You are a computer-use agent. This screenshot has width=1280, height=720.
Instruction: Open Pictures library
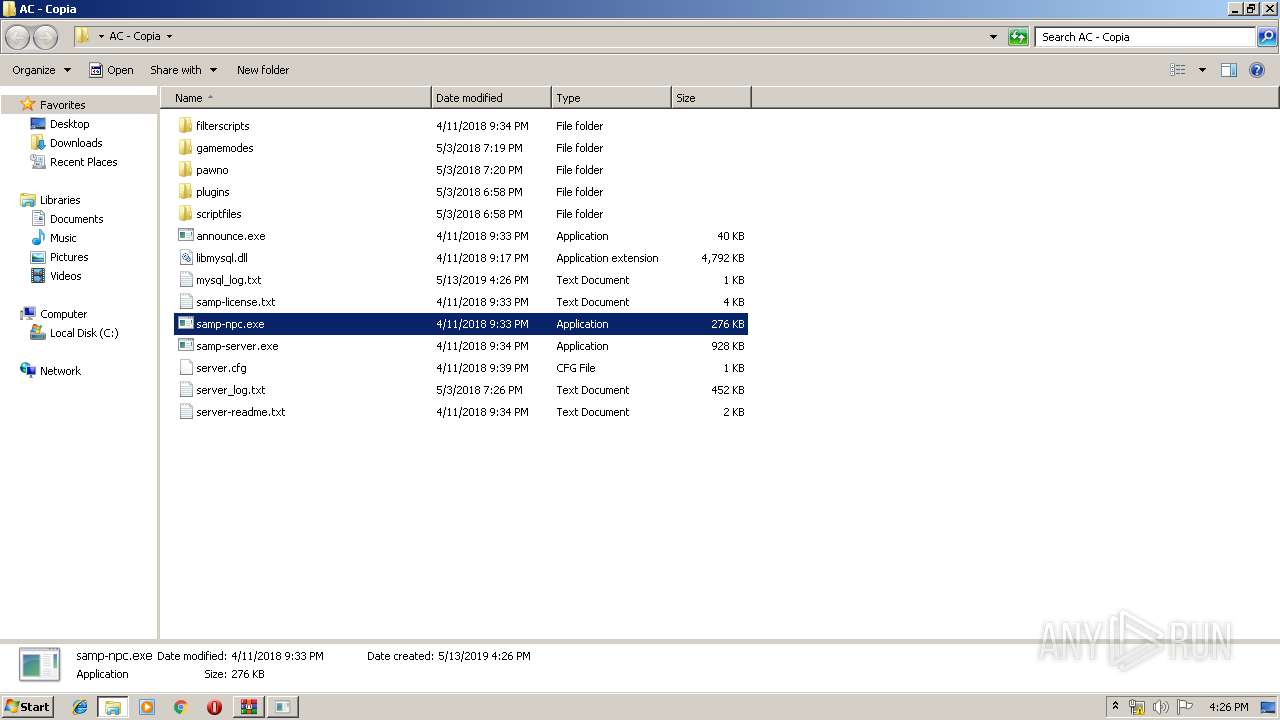[69, 257]
